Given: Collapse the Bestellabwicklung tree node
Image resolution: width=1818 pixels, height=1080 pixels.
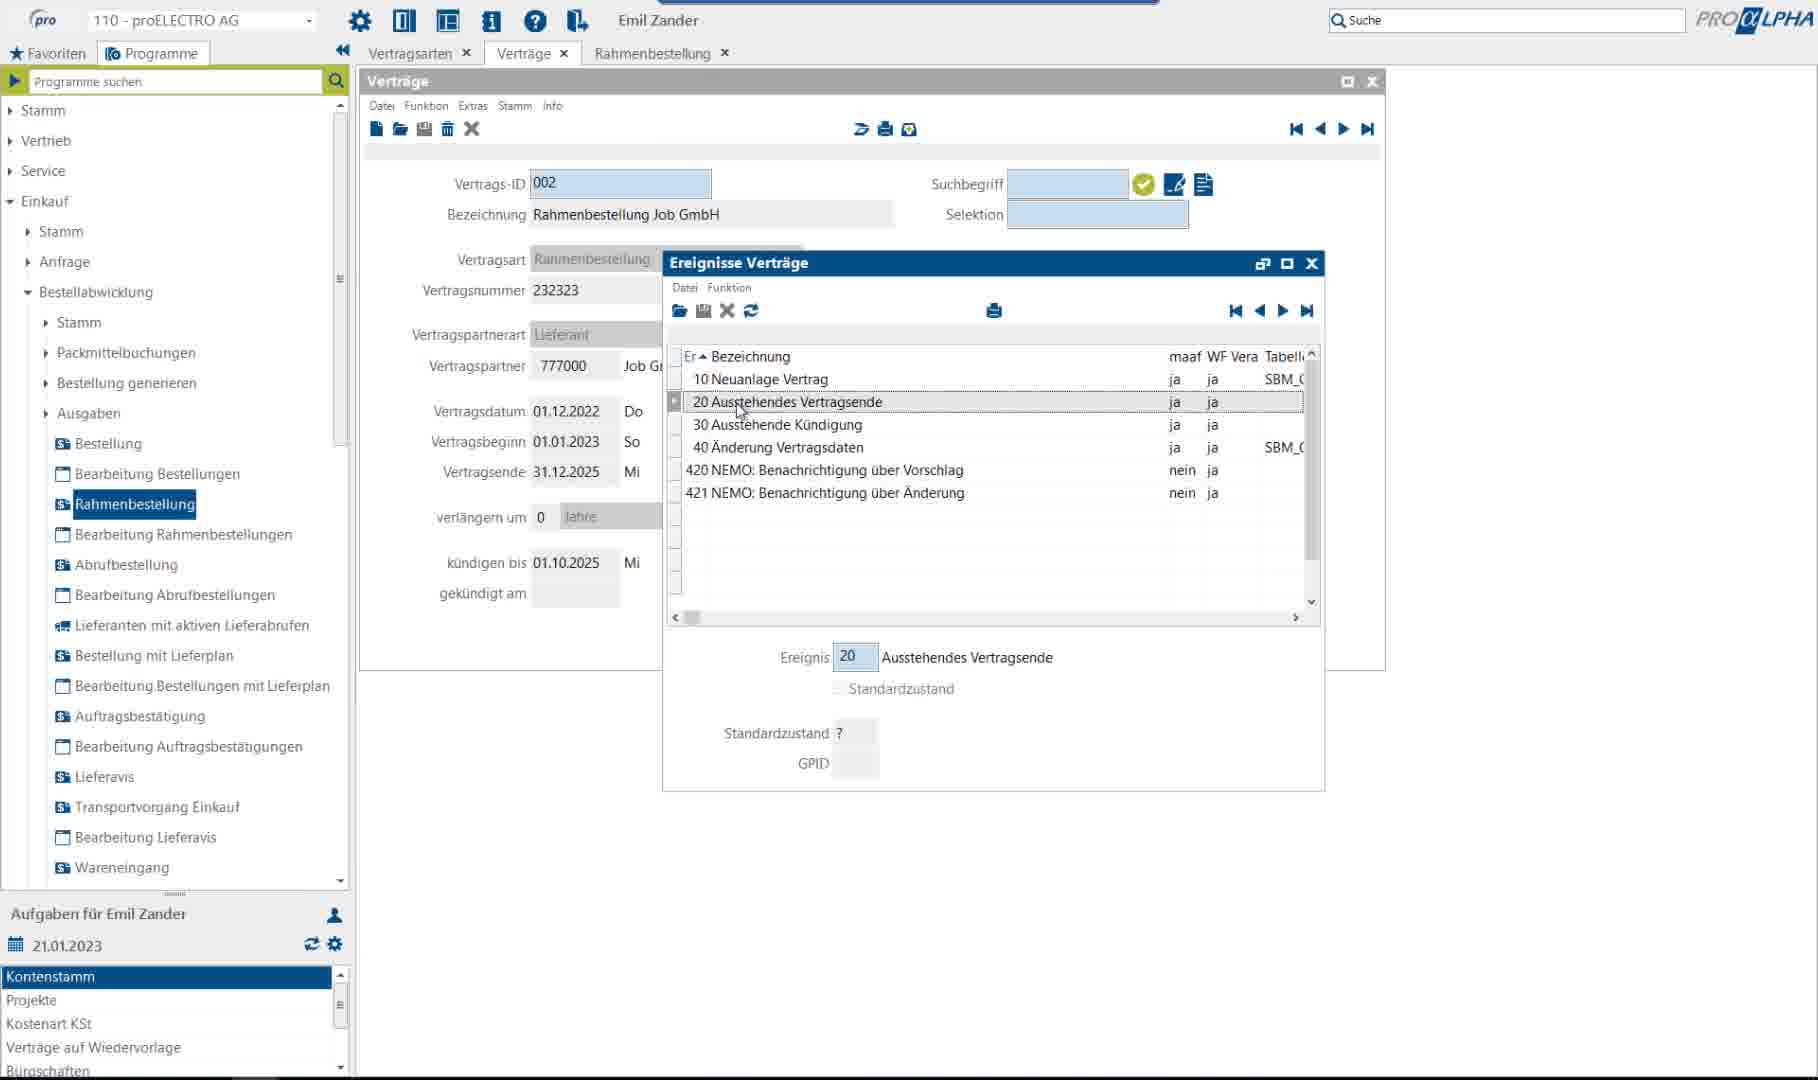Looking at the screenshot, I should (x=28, y=293).
